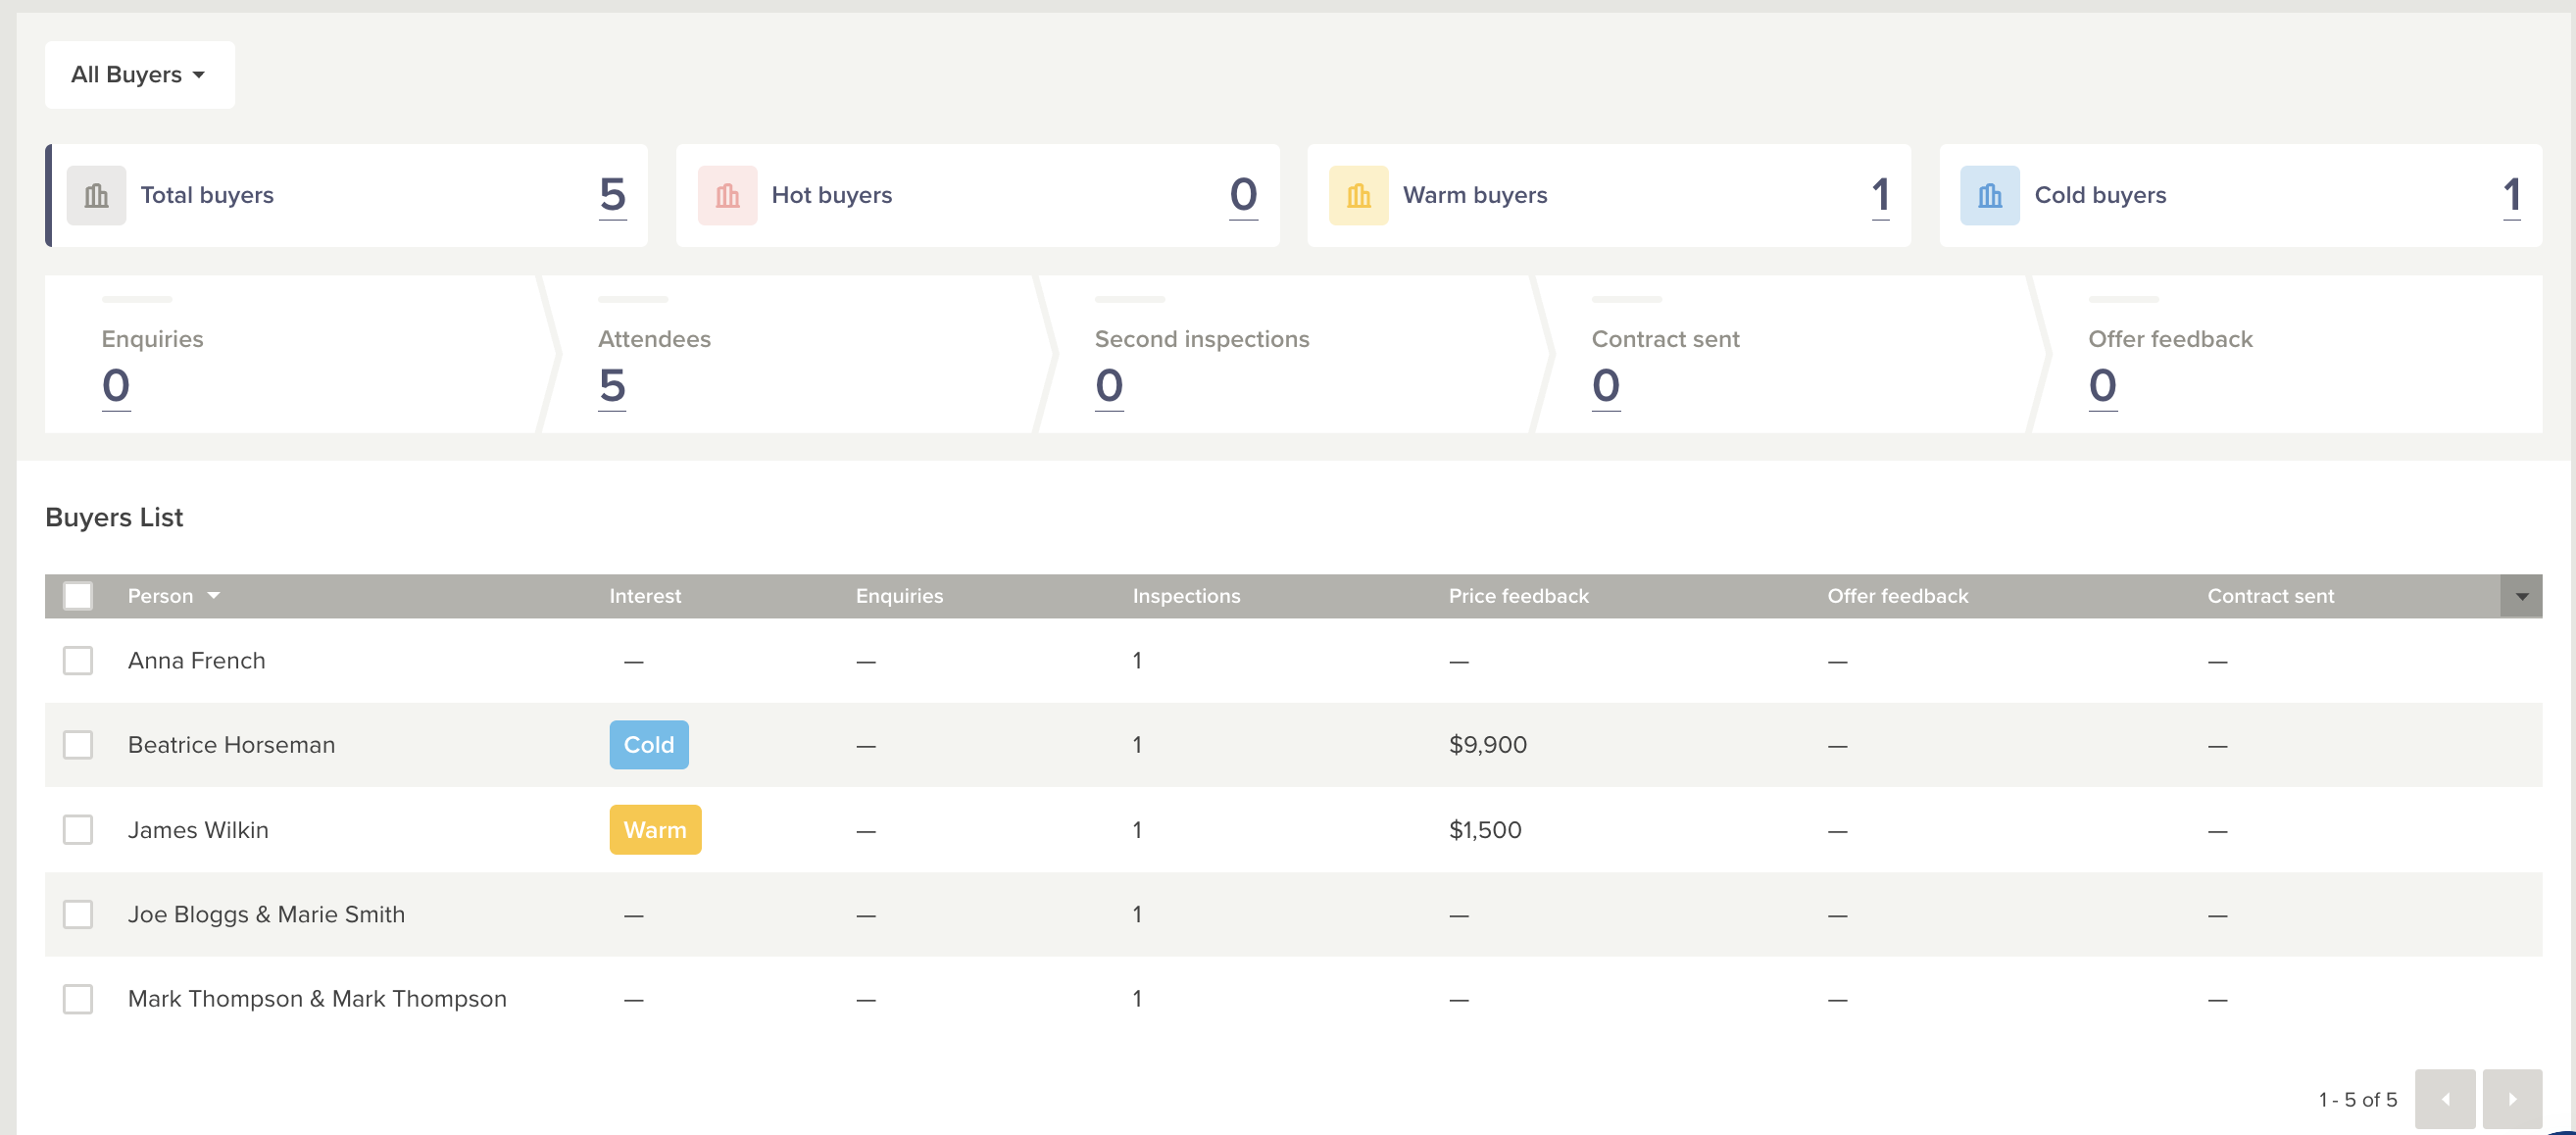Open Beatrice Horseman's buyer record
The height and width of the screenshot is (1135, 2576).
point(231,744)
